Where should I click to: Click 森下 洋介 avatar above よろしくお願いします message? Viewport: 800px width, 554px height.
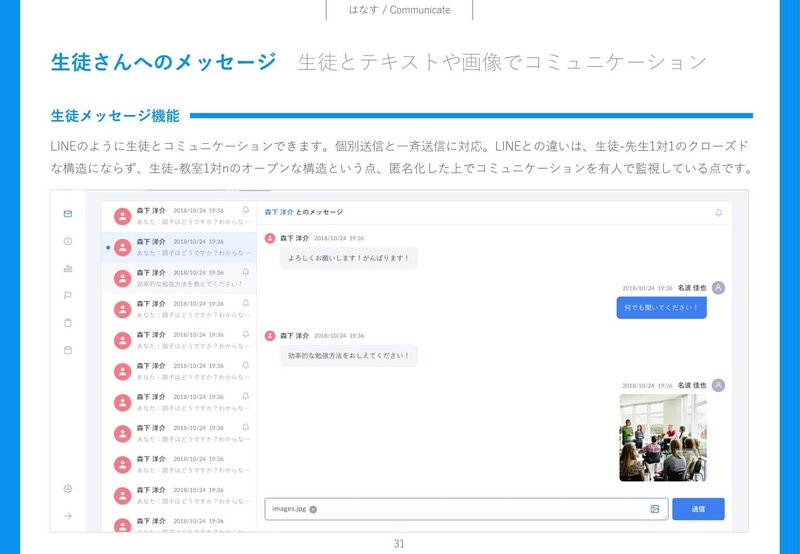(x=270, y=238)
